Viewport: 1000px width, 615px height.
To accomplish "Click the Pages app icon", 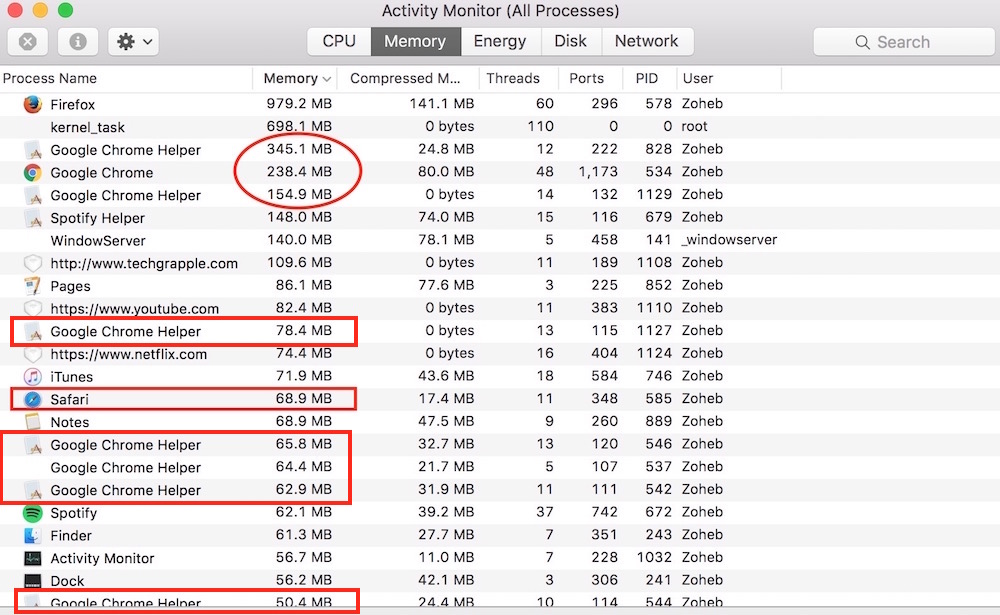I will (x=33, y=286).
